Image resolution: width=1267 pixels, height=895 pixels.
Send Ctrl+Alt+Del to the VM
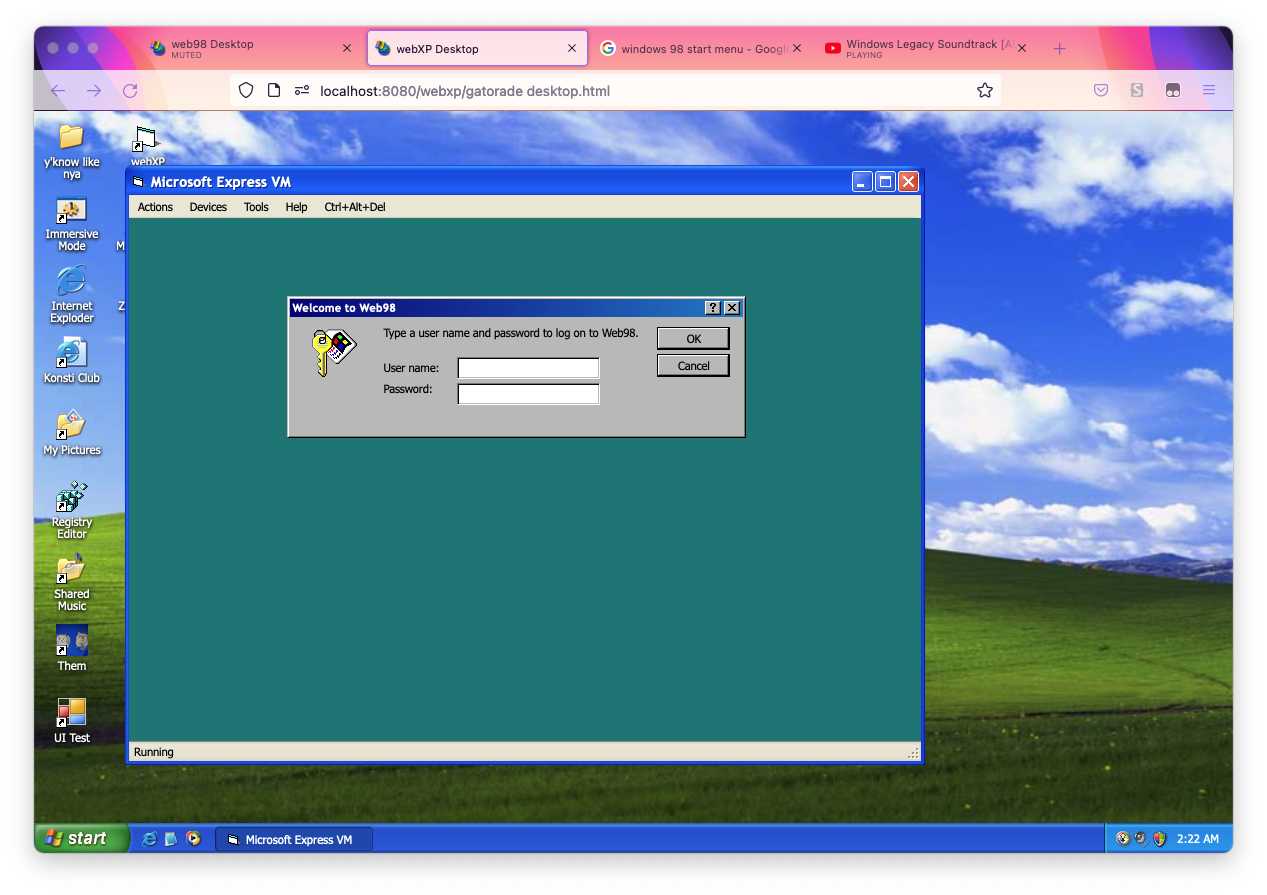pyautogui.click(x=354, y=207)
